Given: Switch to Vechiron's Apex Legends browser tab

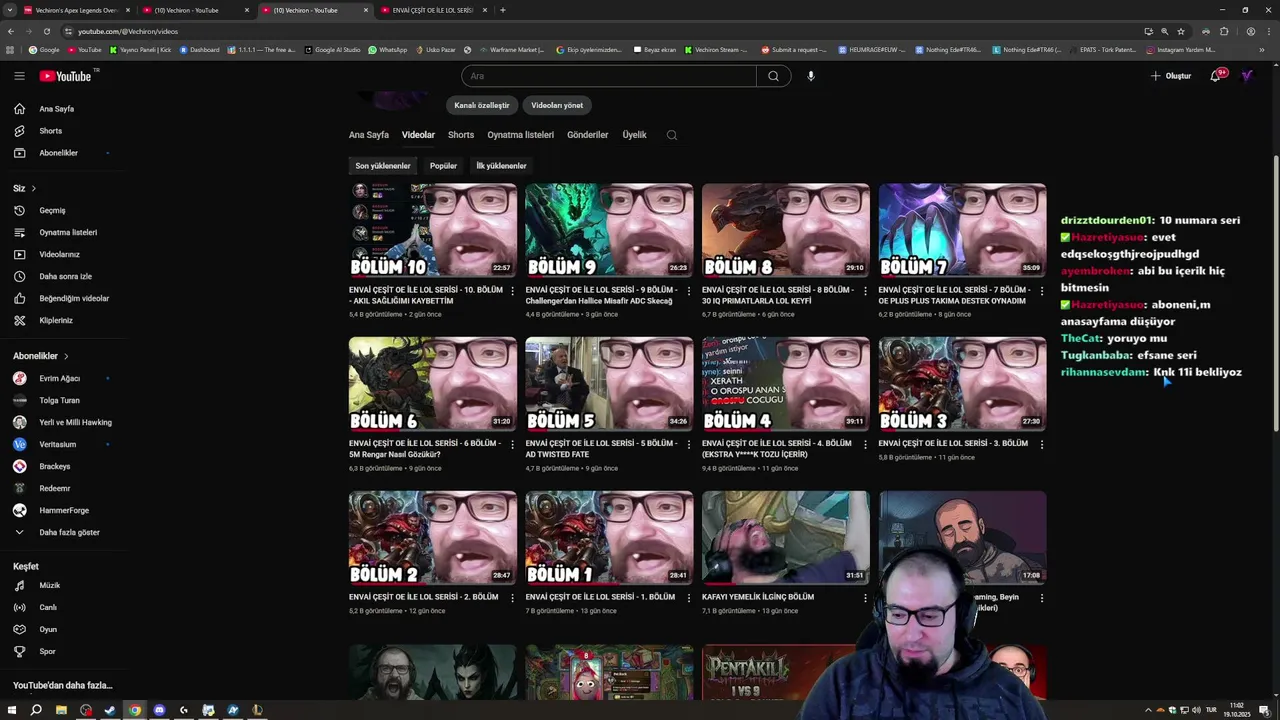Looking at the screenshot, I should pos(76,10).
